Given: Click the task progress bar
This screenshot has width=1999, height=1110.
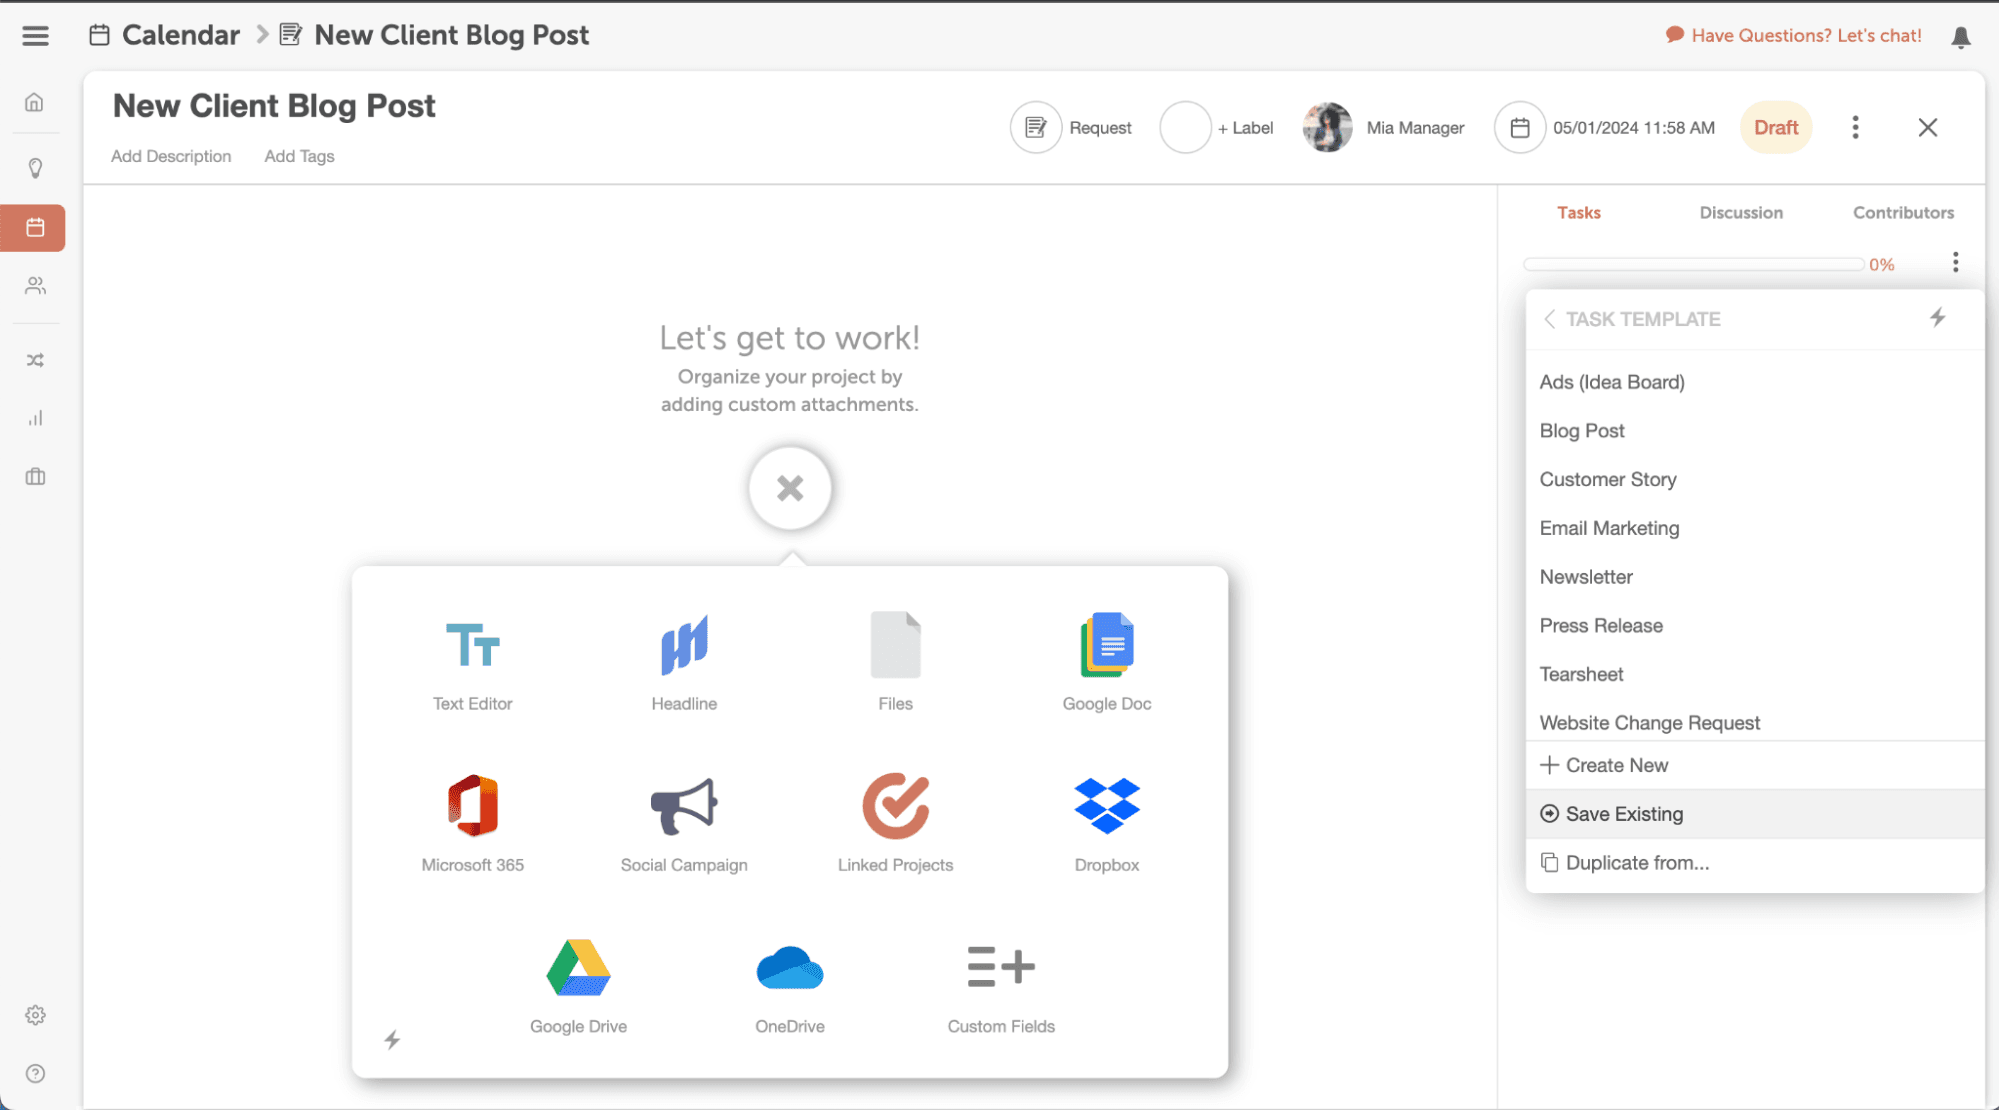Looking at the screenshot, I should click(x=1692, y=265).
